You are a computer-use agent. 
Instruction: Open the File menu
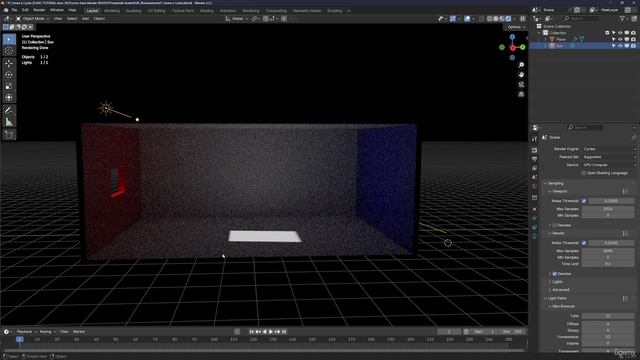14,10
